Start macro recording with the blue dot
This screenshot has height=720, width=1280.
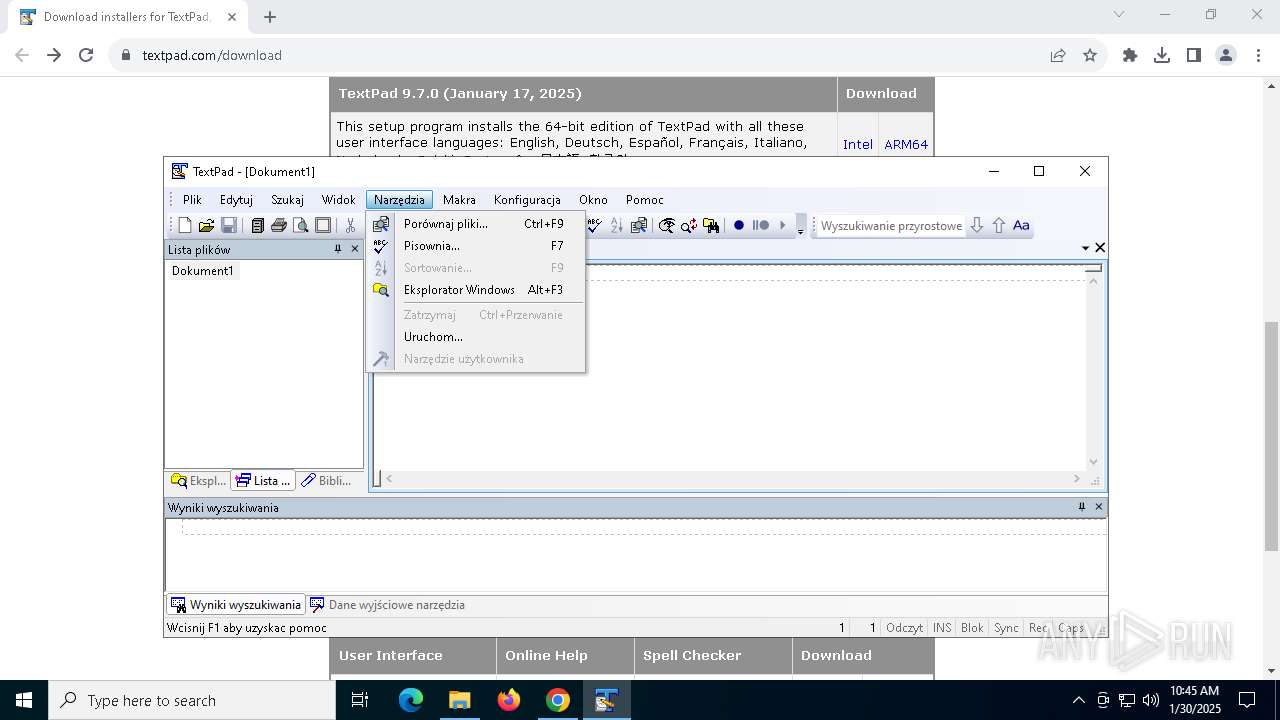click(x=739, y=226)
